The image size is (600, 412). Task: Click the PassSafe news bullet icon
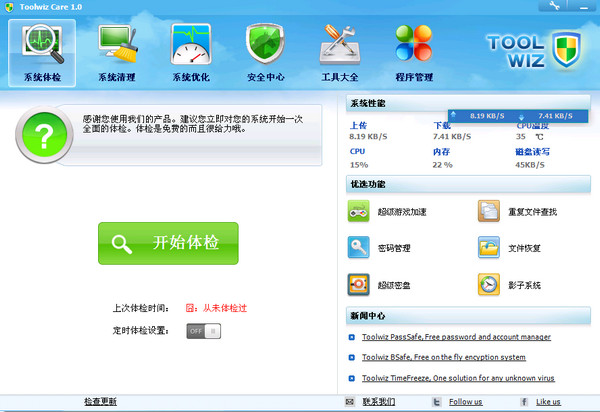352,337
